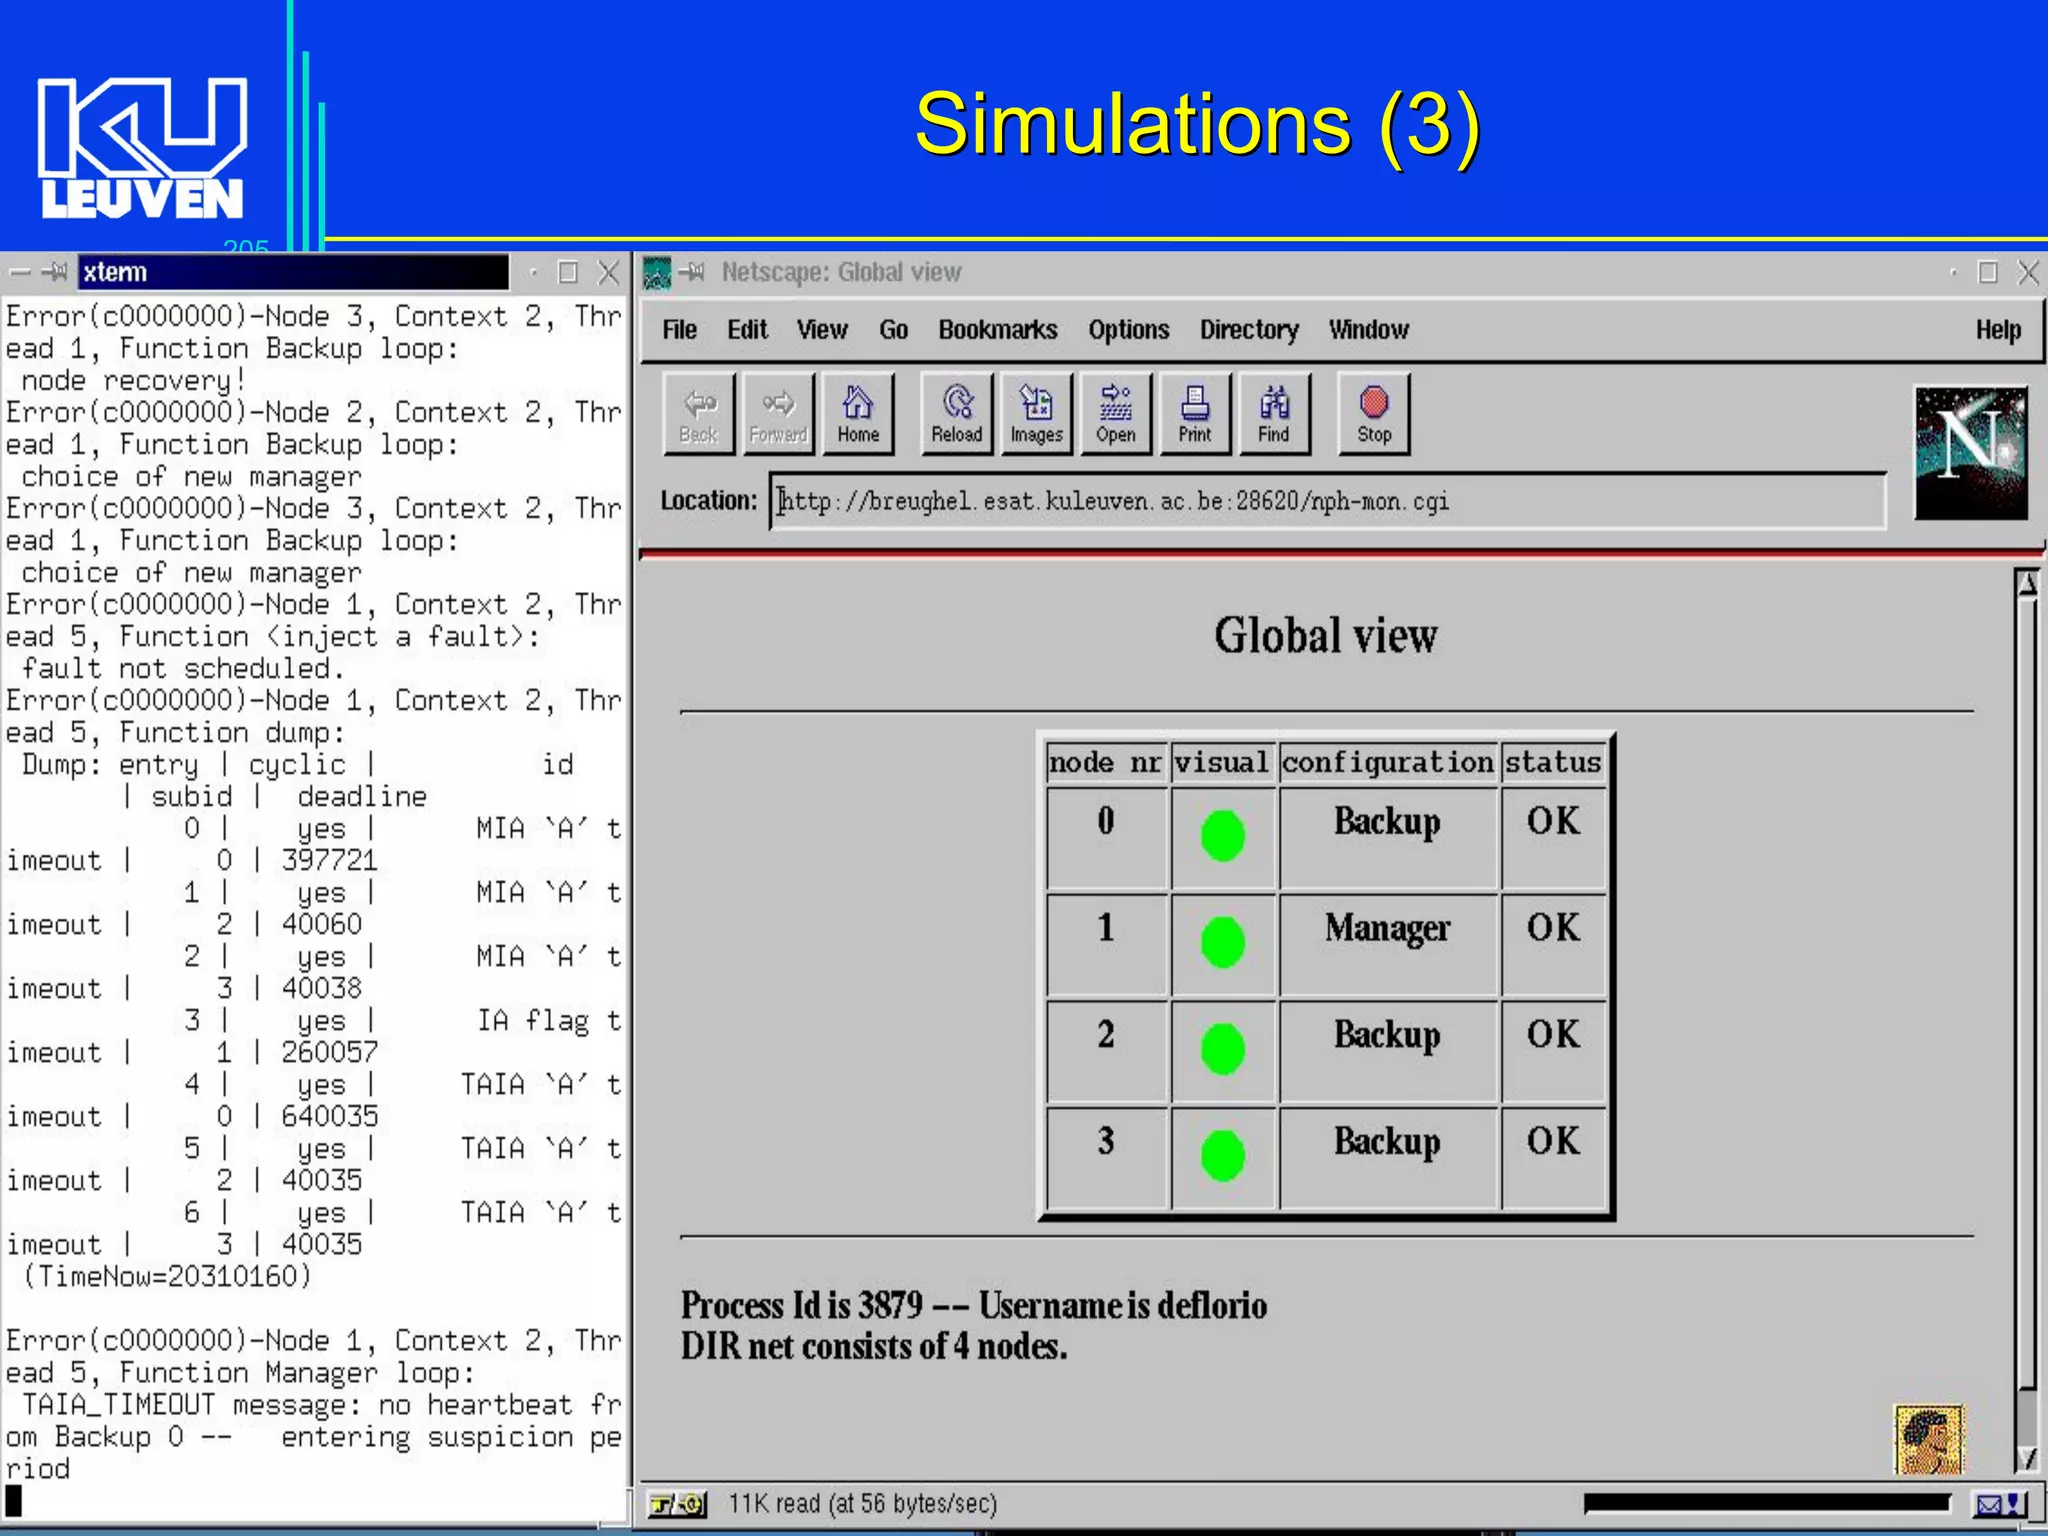The image size is (2048, 1536).
Task: Click the 'node nr' table header
Action: [1105, 763]
